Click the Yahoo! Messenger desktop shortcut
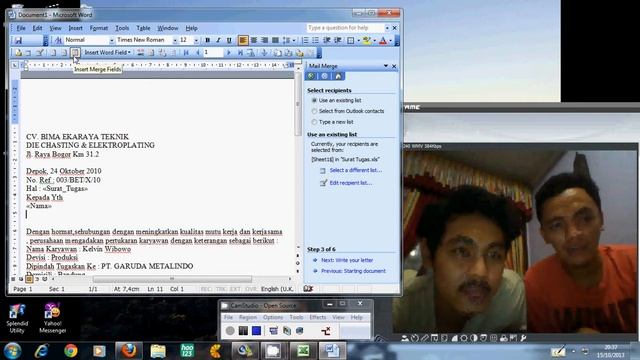Screen dimensions: 640x360 click(x=53, y=318)
